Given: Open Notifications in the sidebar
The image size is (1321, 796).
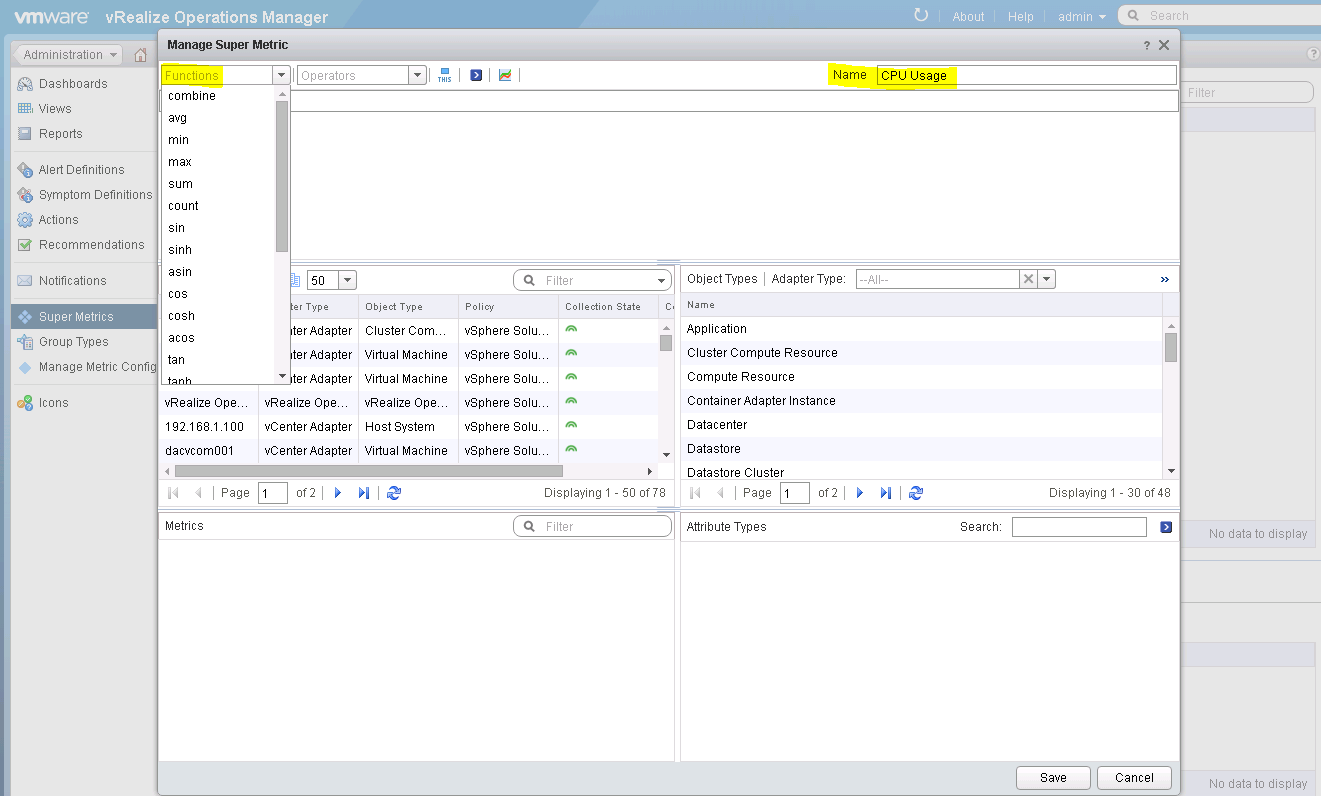Looking at the screenshot, I should click(x=72, y=281).
